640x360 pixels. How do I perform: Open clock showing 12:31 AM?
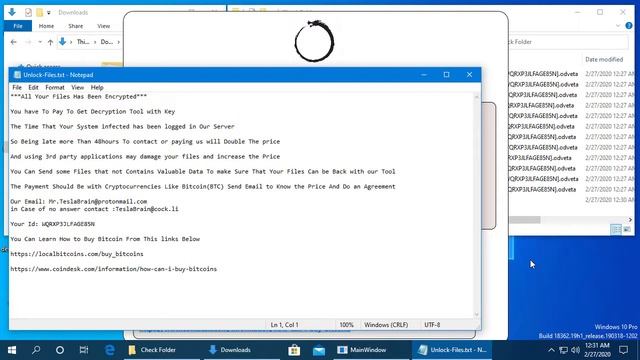(x=597, y=350)
